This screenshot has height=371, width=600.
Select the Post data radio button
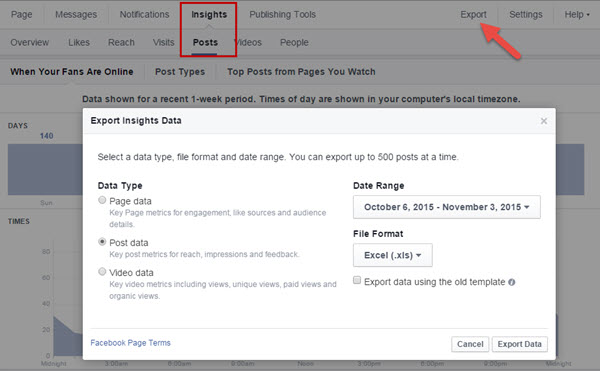102,242
